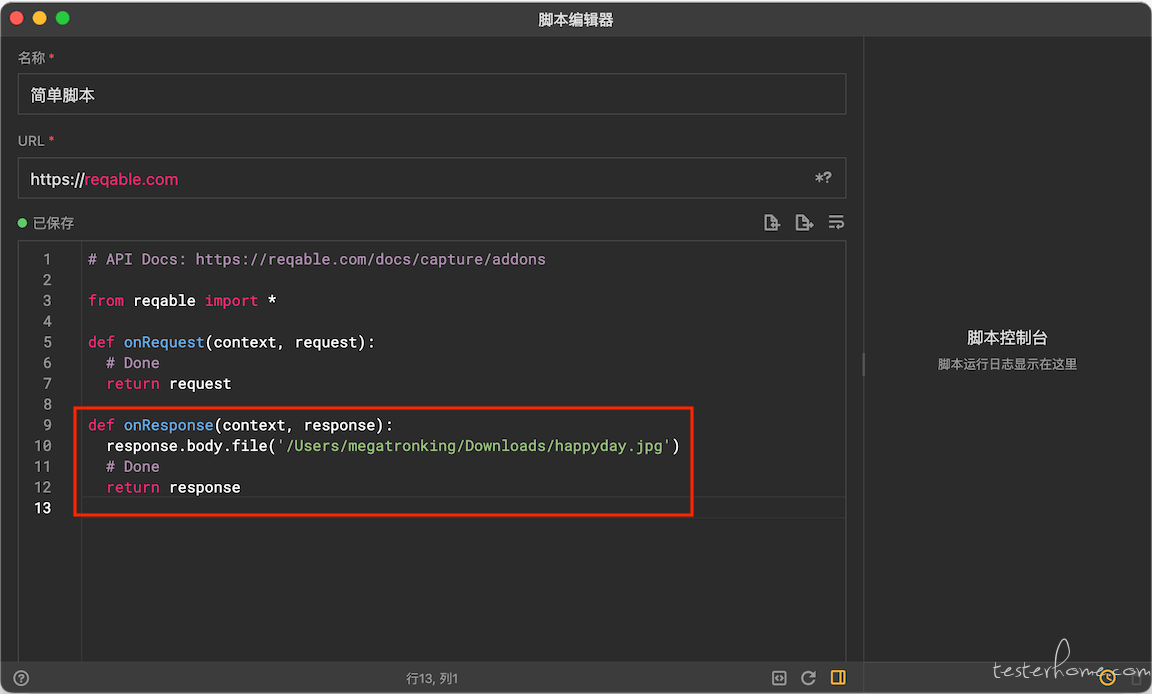Click line number 13 in the gutter
1152x694 pixels.
tap(43, 507)
